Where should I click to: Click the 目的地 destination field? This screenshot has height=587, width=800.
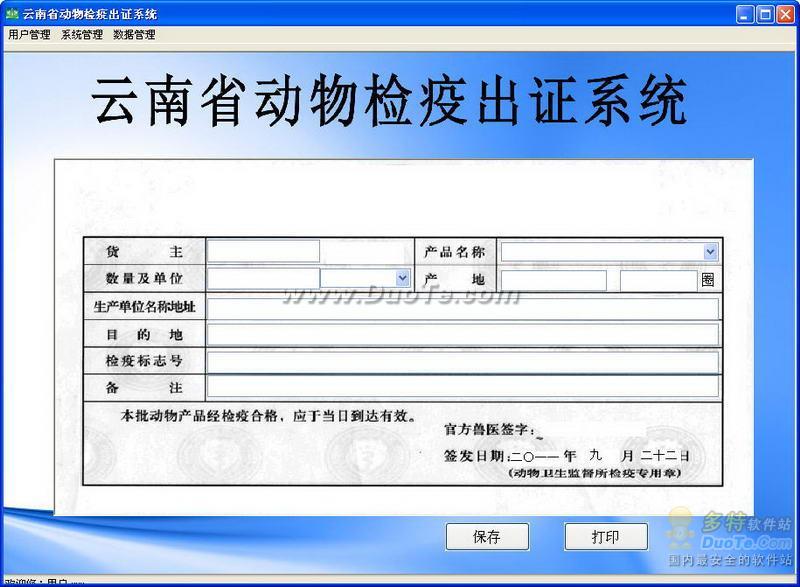[x=462, y=334]
